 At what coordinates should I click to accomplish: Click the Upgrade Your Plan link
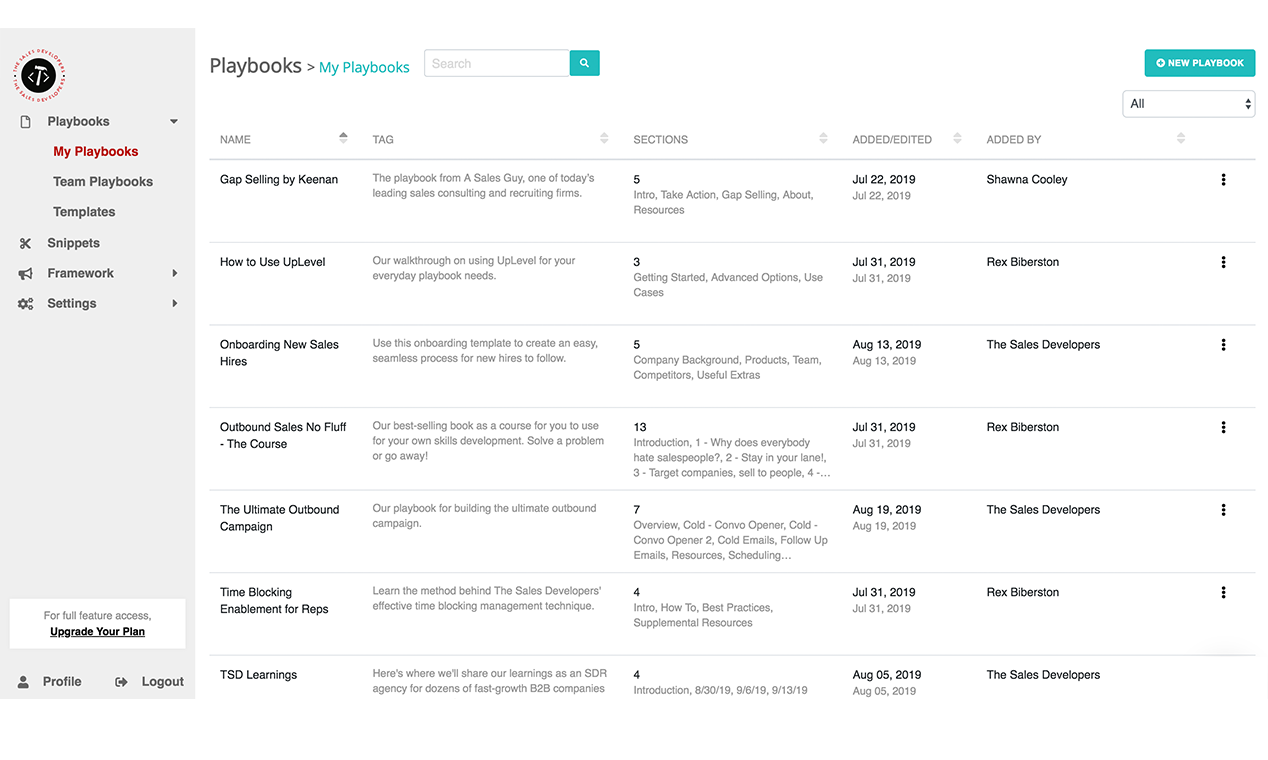click(97, 632)
